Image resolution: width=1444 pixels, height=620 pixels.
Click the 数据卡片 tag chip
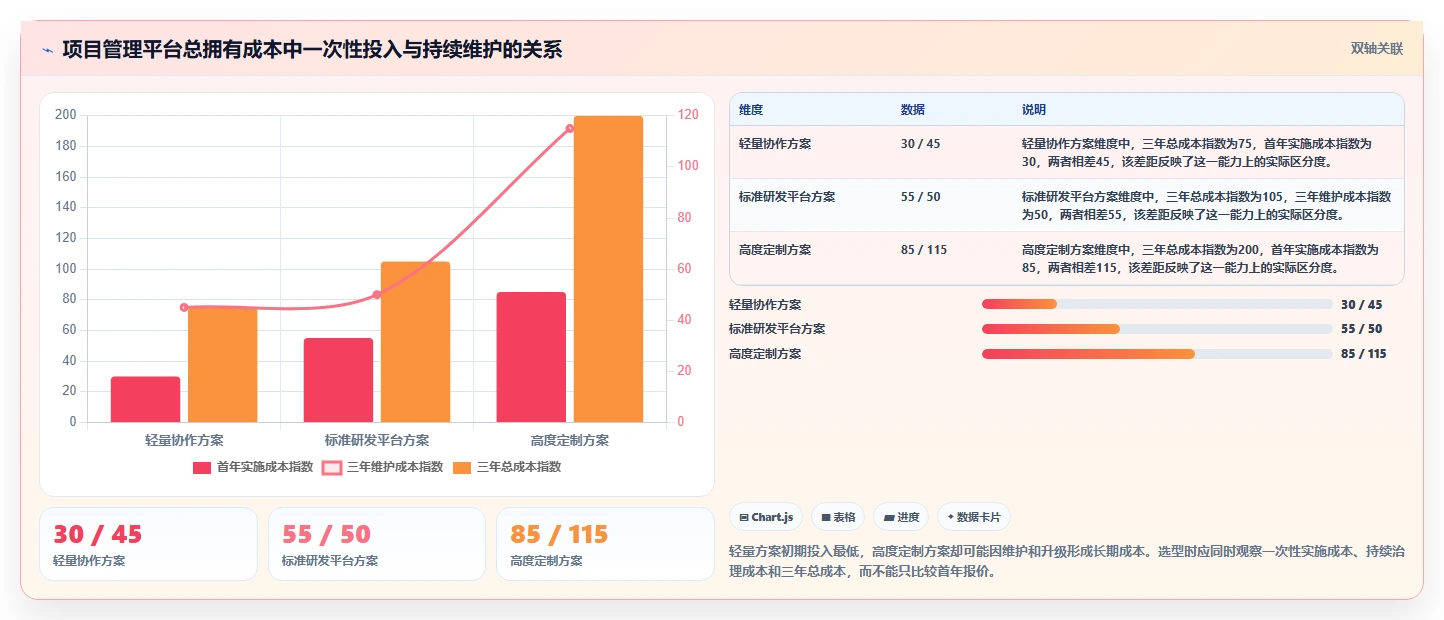974,517
